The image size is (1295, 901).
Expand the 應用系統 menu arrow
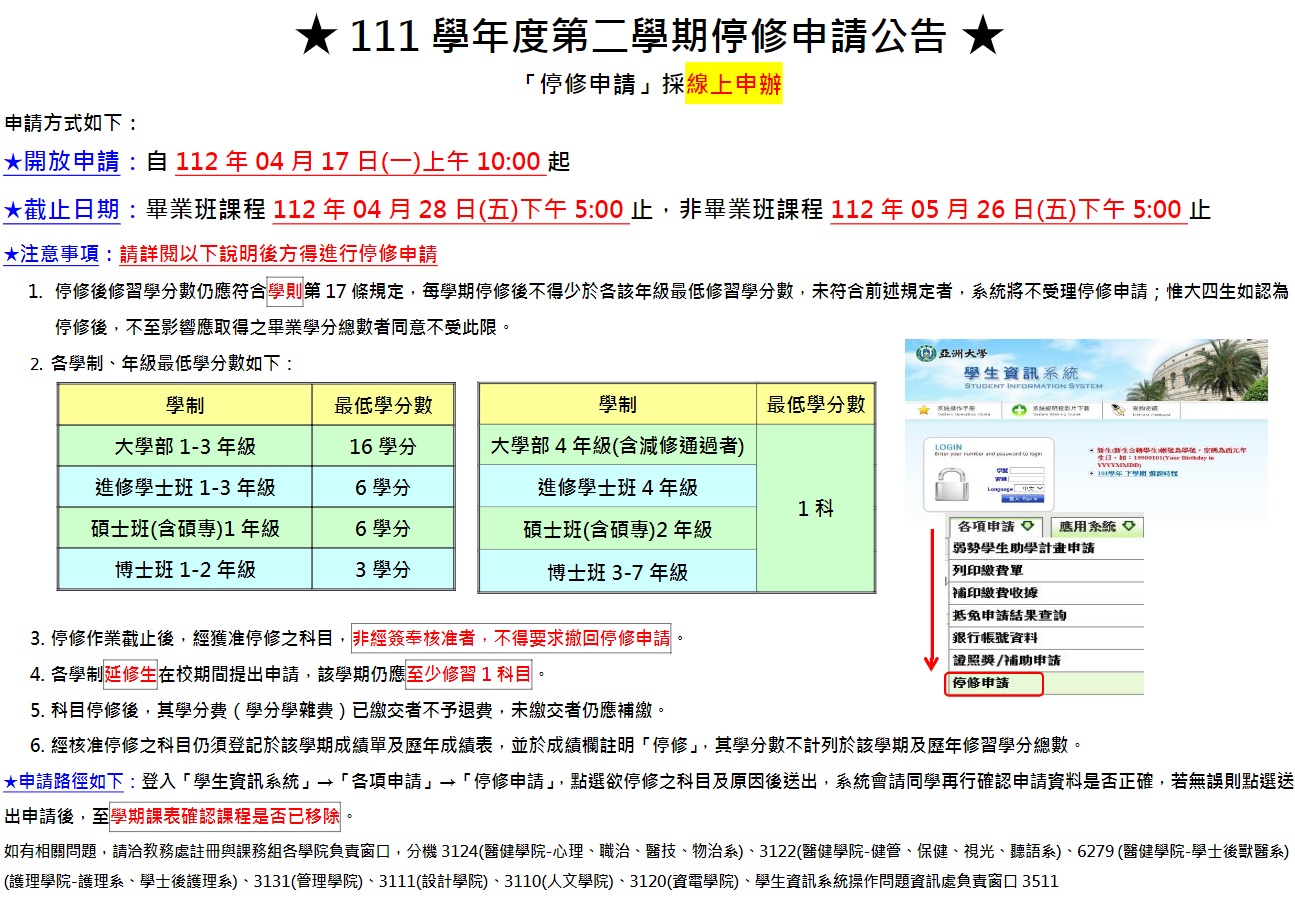[1129, 525]
